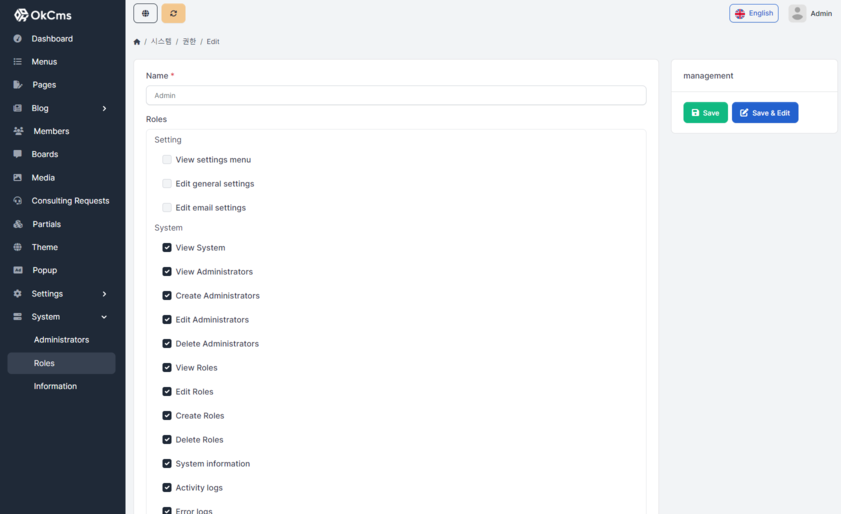Uncheck the Create Roles checkbox
This screenshot has width=841, height=514.
pyautogui.click(x=167, y=416)
